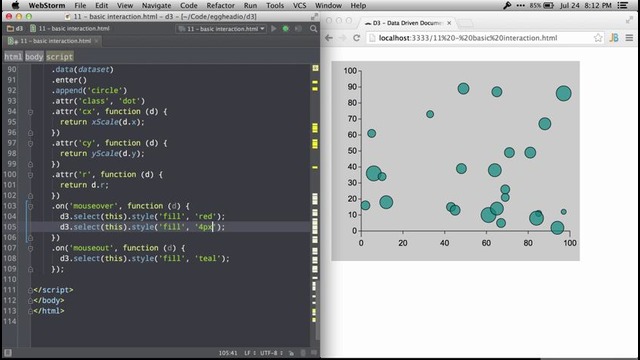Select the basic interaction.html breadcrumb file
Image resolution: width=640 pixels, height=360 pixels.
[x=70, y=29]
